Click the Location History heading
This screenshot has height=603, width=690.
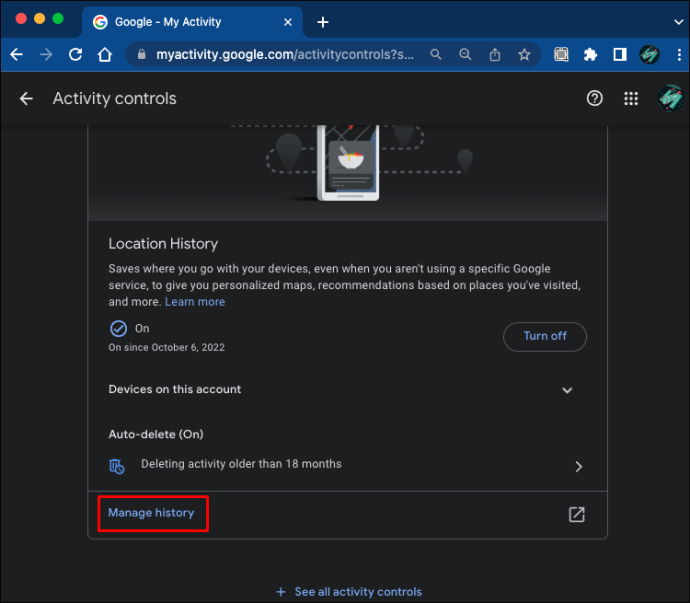coord(163,244)
